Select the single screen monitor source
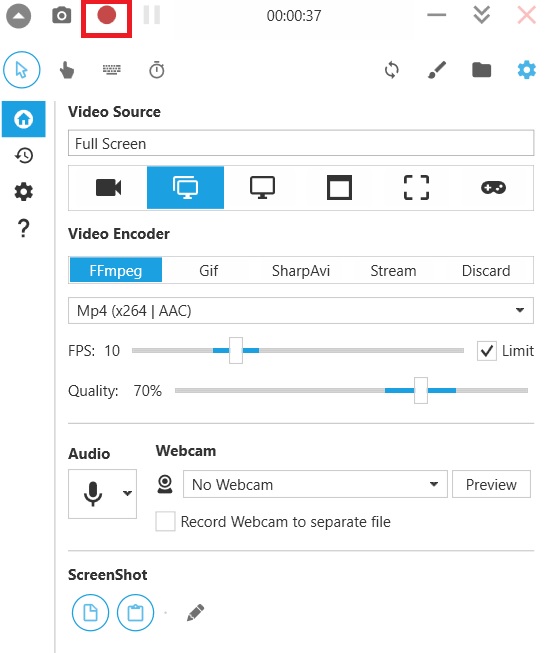 (262, 187)
